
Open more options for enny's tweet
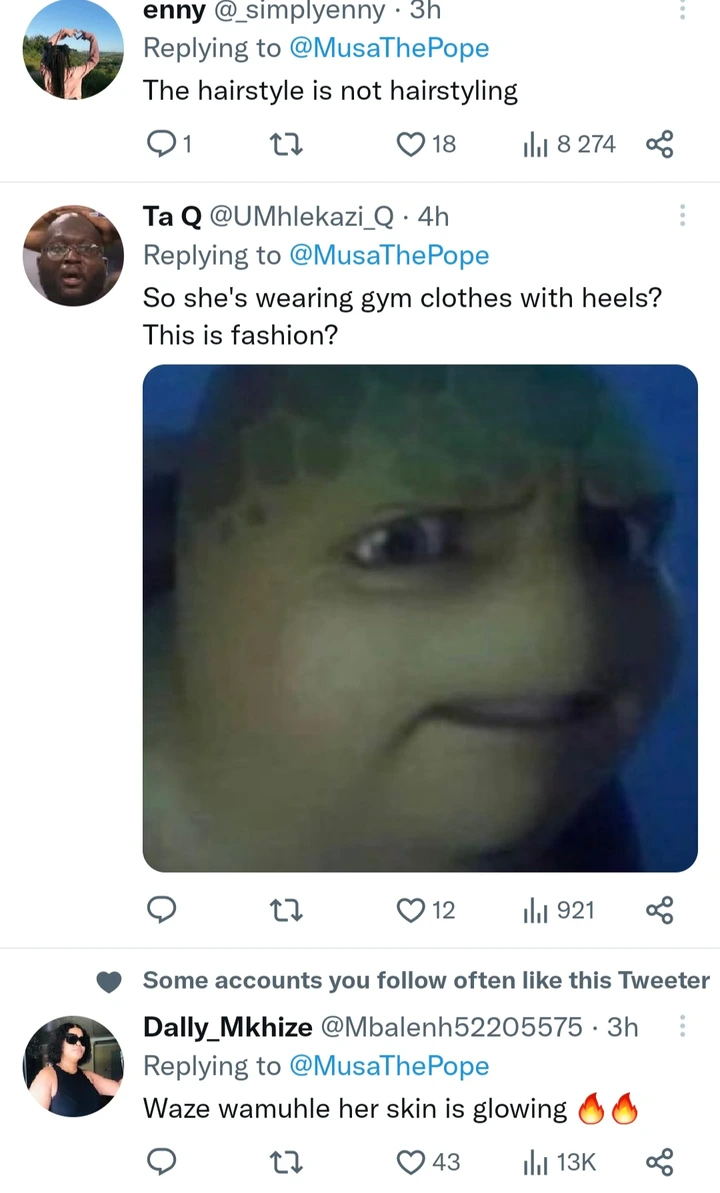pyautogui.click(x=682, y=9)
